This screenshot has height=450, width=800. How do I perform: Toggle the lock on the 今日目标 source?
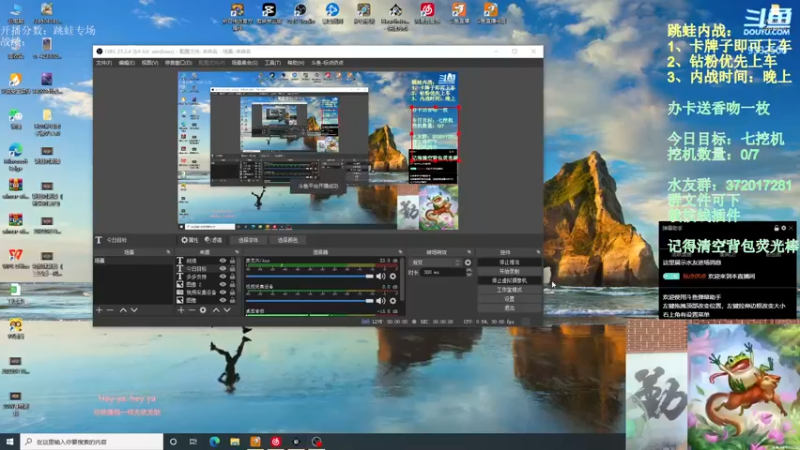(x=233, y=268)
